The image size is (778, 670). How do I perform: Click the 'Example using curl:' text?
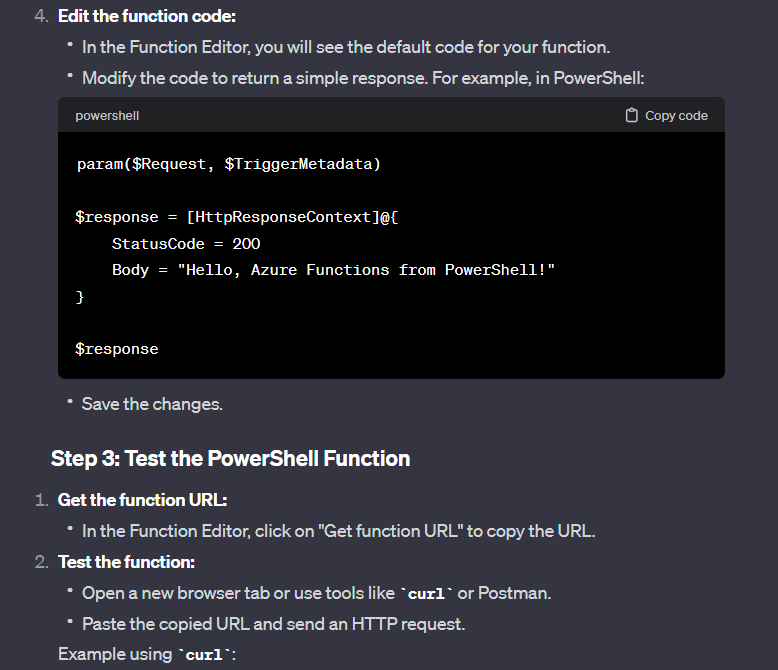(147, 654)
